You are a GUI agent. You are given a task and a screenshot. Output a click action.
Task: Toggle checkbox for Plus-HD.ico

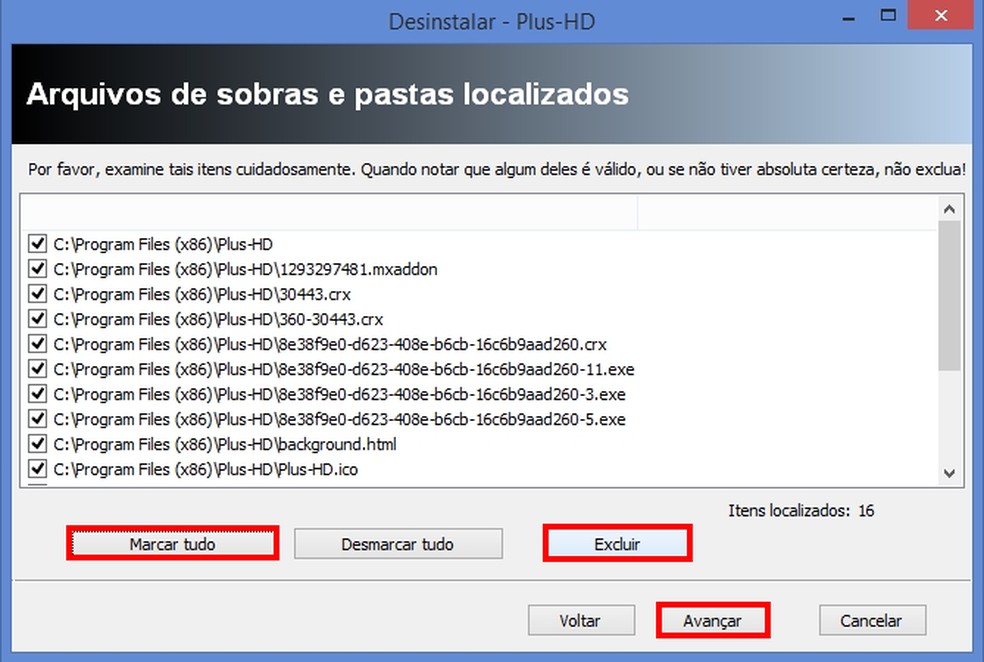tap(38, 469)
